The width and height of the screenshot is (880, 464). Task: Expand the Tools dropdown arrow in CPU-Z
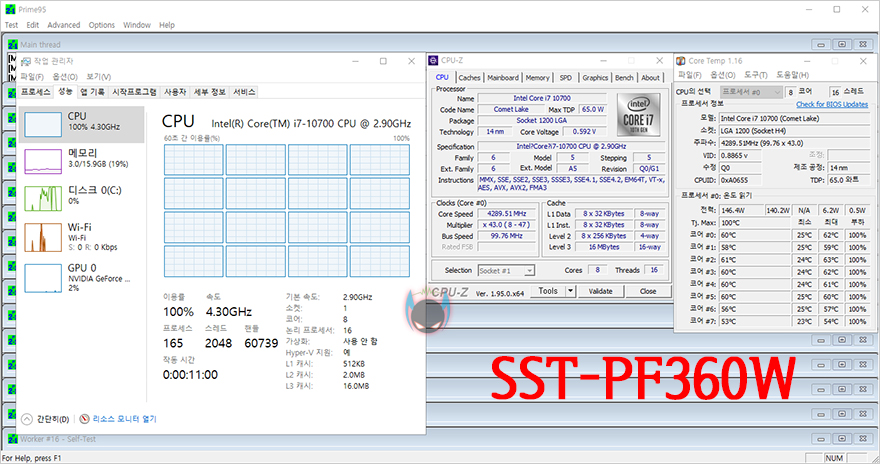pos(571,291)
